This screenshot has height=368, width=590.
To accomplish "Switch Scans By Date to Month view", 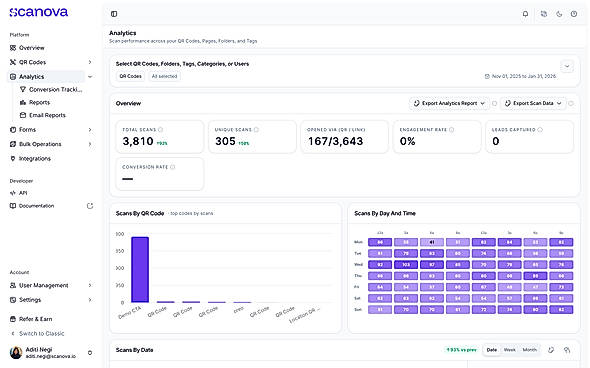I will click(529, 350).
